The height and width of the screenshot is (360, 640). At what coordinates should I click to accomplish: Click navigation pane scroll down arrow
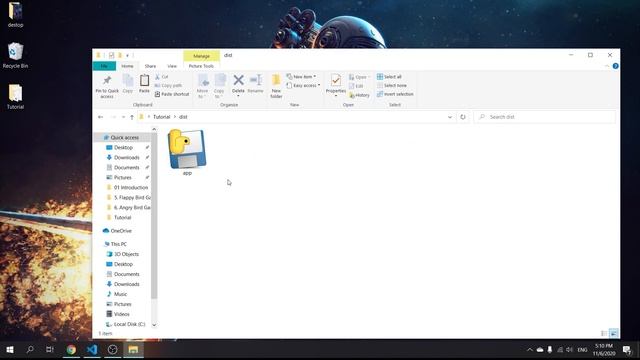pos(154,325)
